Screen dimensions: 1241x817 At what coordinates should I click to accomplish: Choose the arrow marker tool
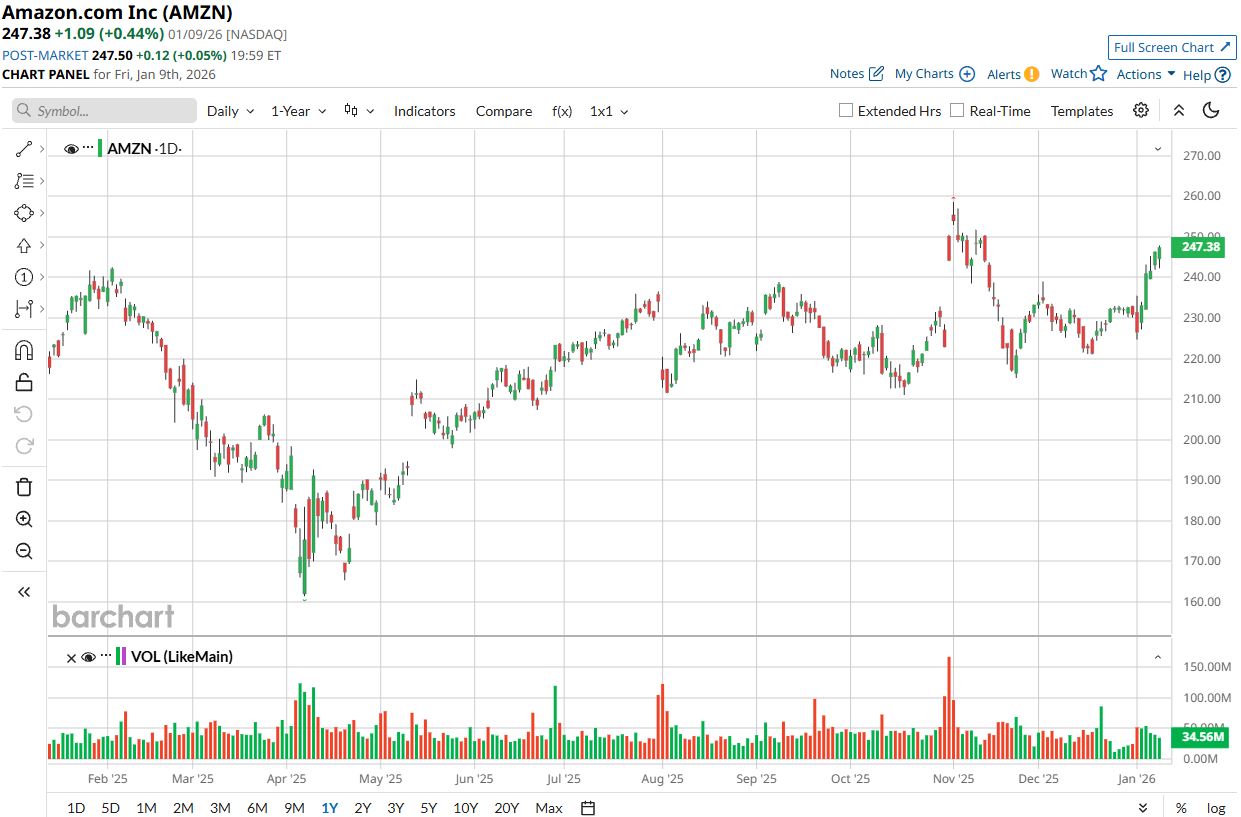click(x=24, y=245)
